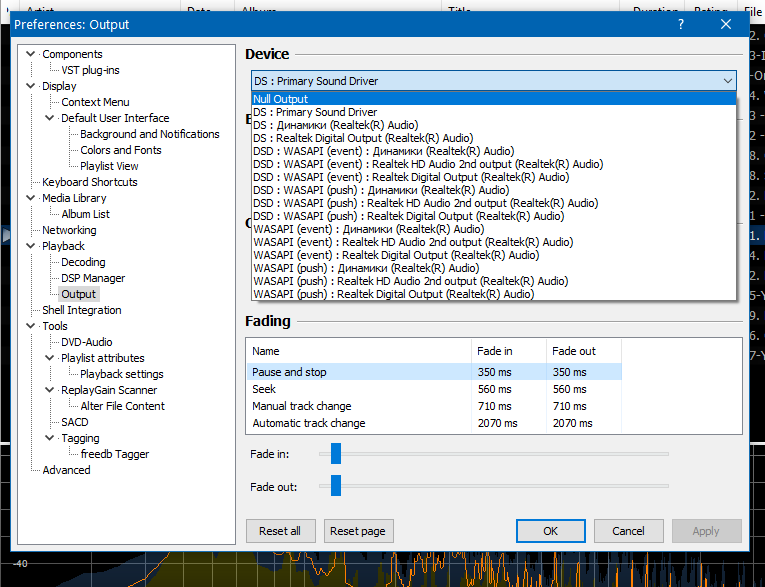
Task: Choose WASAPI (push) : Realtek Digital Output
Action: [x=494, y=294]
